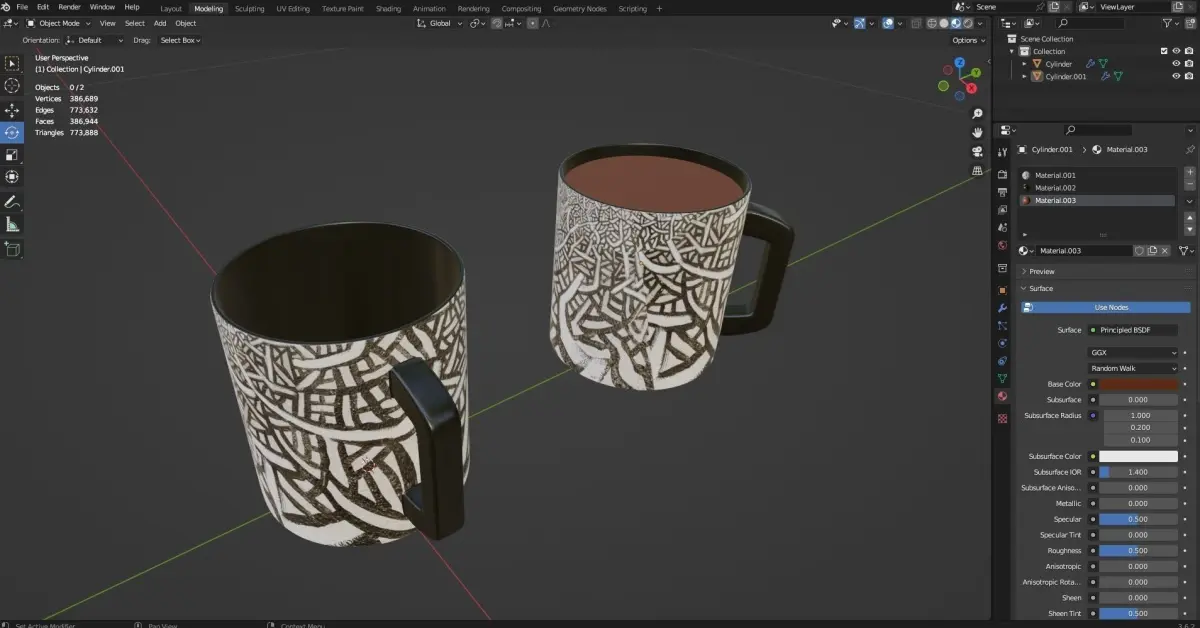Remove material slot with minus button
The width and height of the screenshot is (1200, 628).
pos(1190,186)
